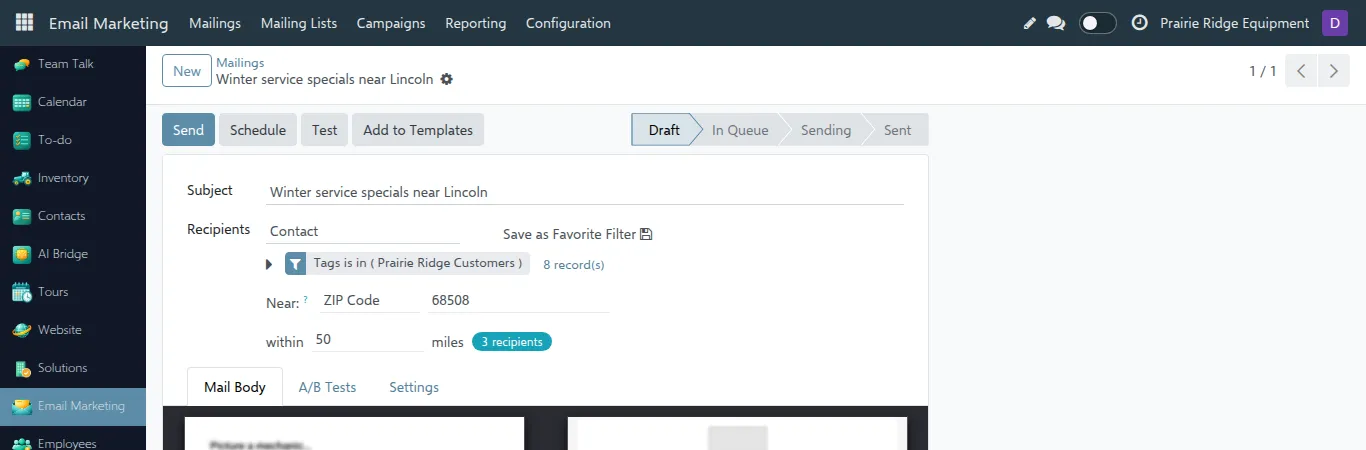Open the Reporting menu
The width and height of the screenshot is (1366, 450).
coord(476,23)
